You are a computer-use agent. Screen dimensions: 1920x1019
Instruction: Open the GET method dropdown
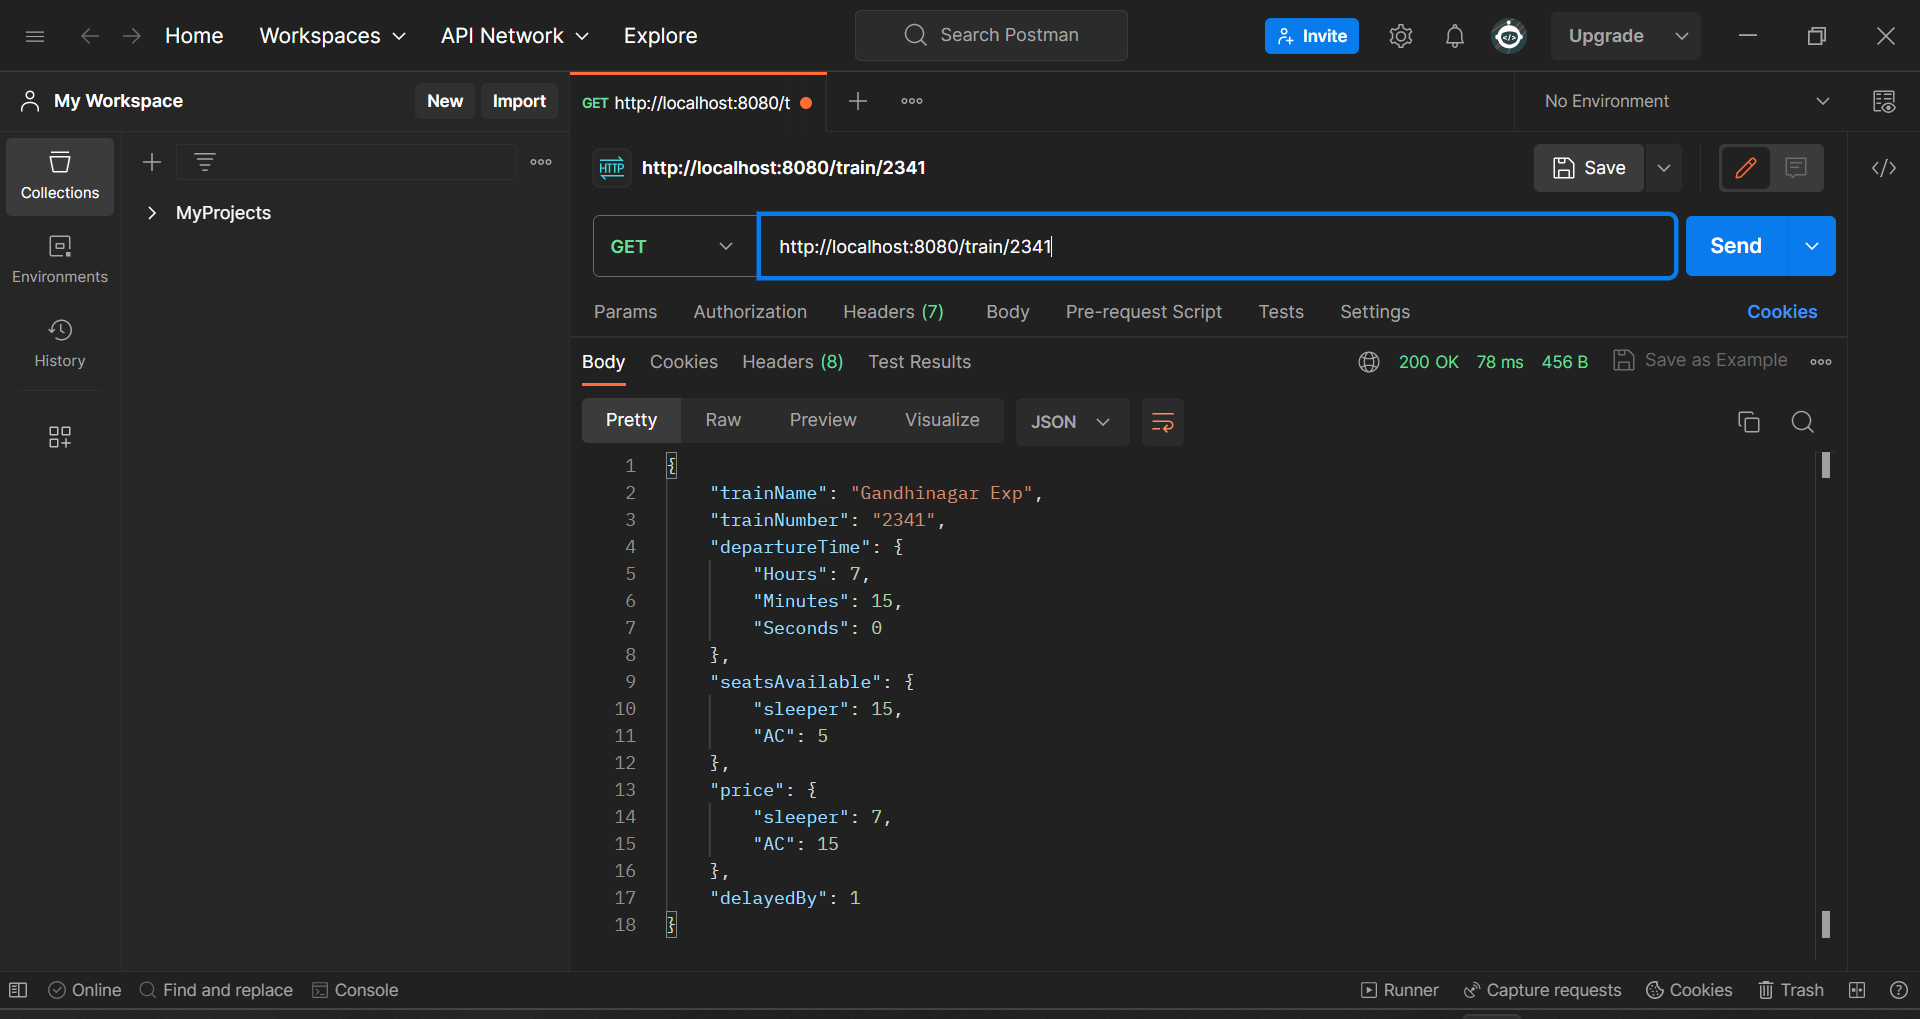[673, 245]
